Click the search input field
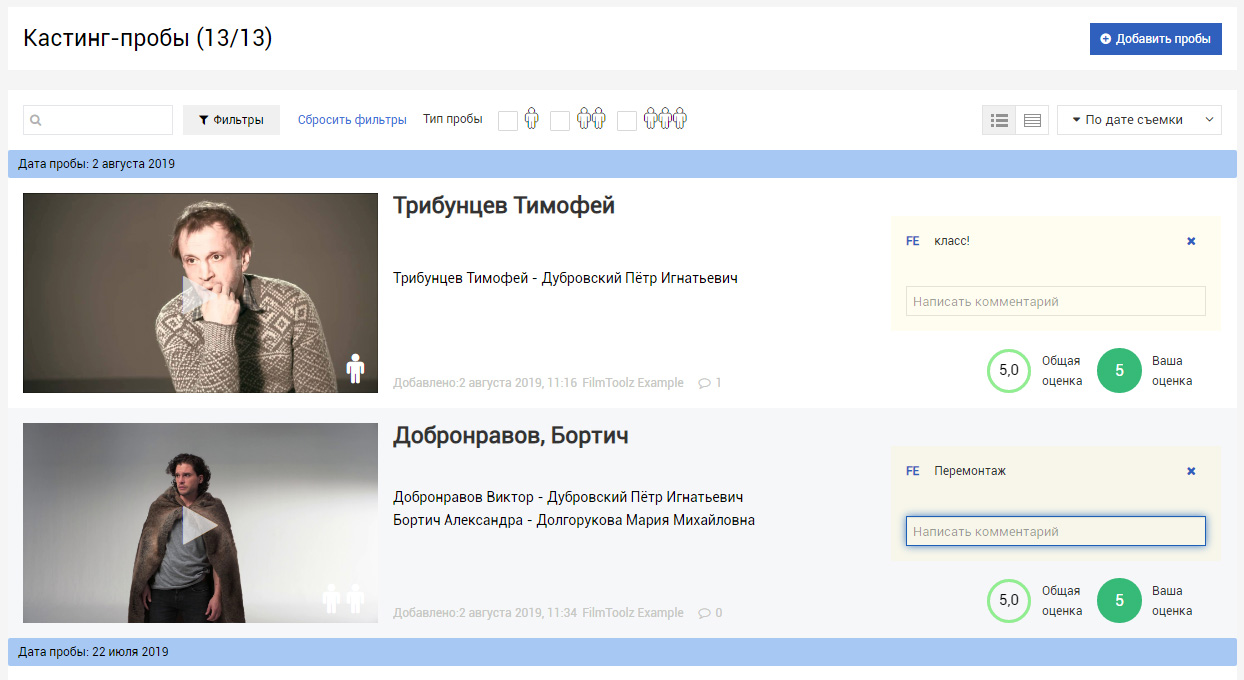 98,120
